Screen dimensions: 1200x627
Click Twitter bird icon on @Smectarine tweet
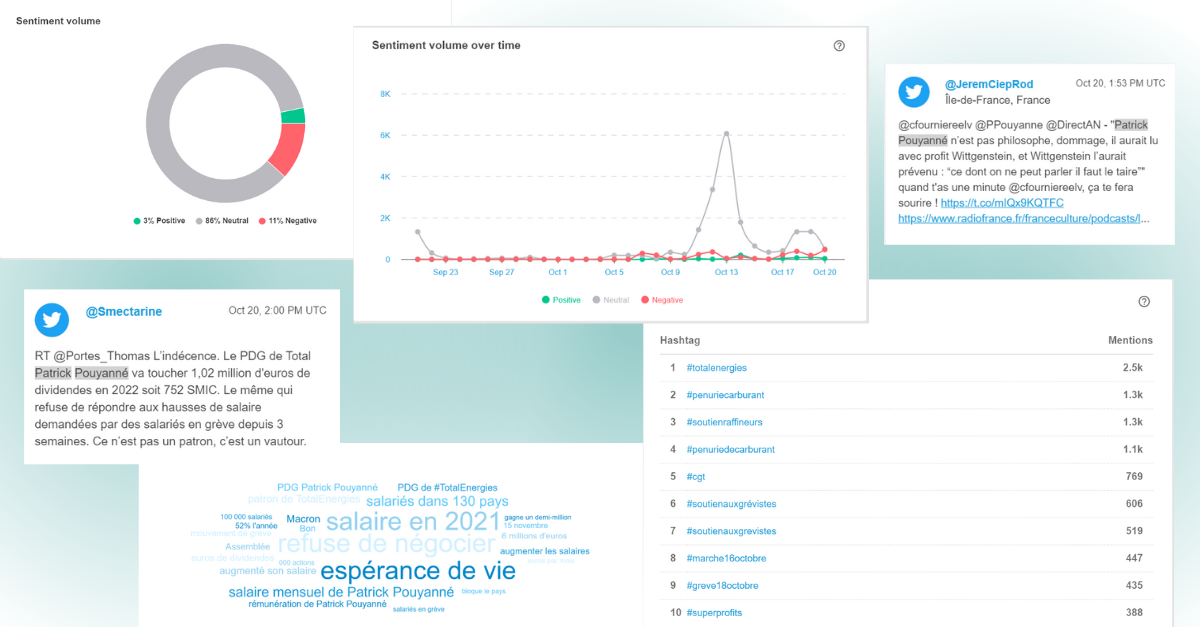tap(52, 320)
